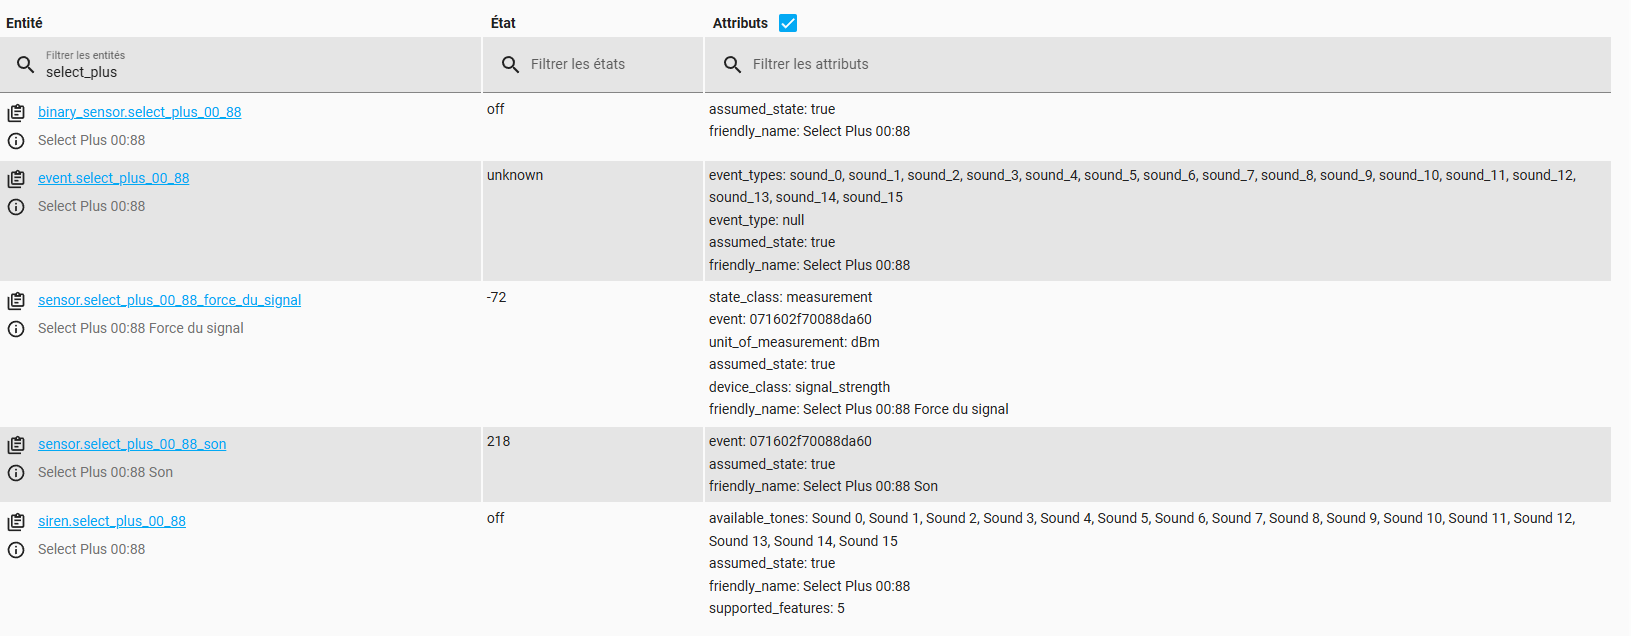Copy entity ID siren.select_plus_00_88
This screenshot has height=636, width=1631.
16,522
